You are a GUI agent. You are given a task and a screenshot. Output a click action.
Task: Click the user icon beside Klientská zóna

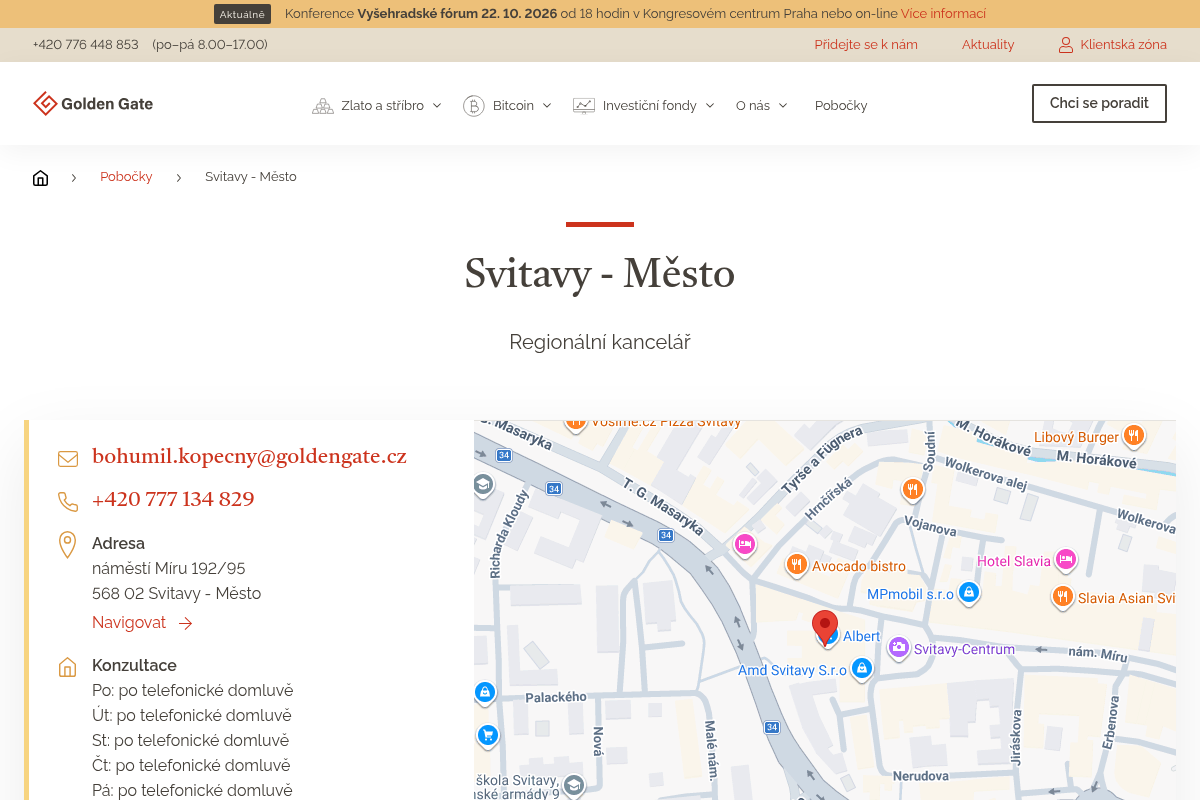click(x=1065, y=45)
